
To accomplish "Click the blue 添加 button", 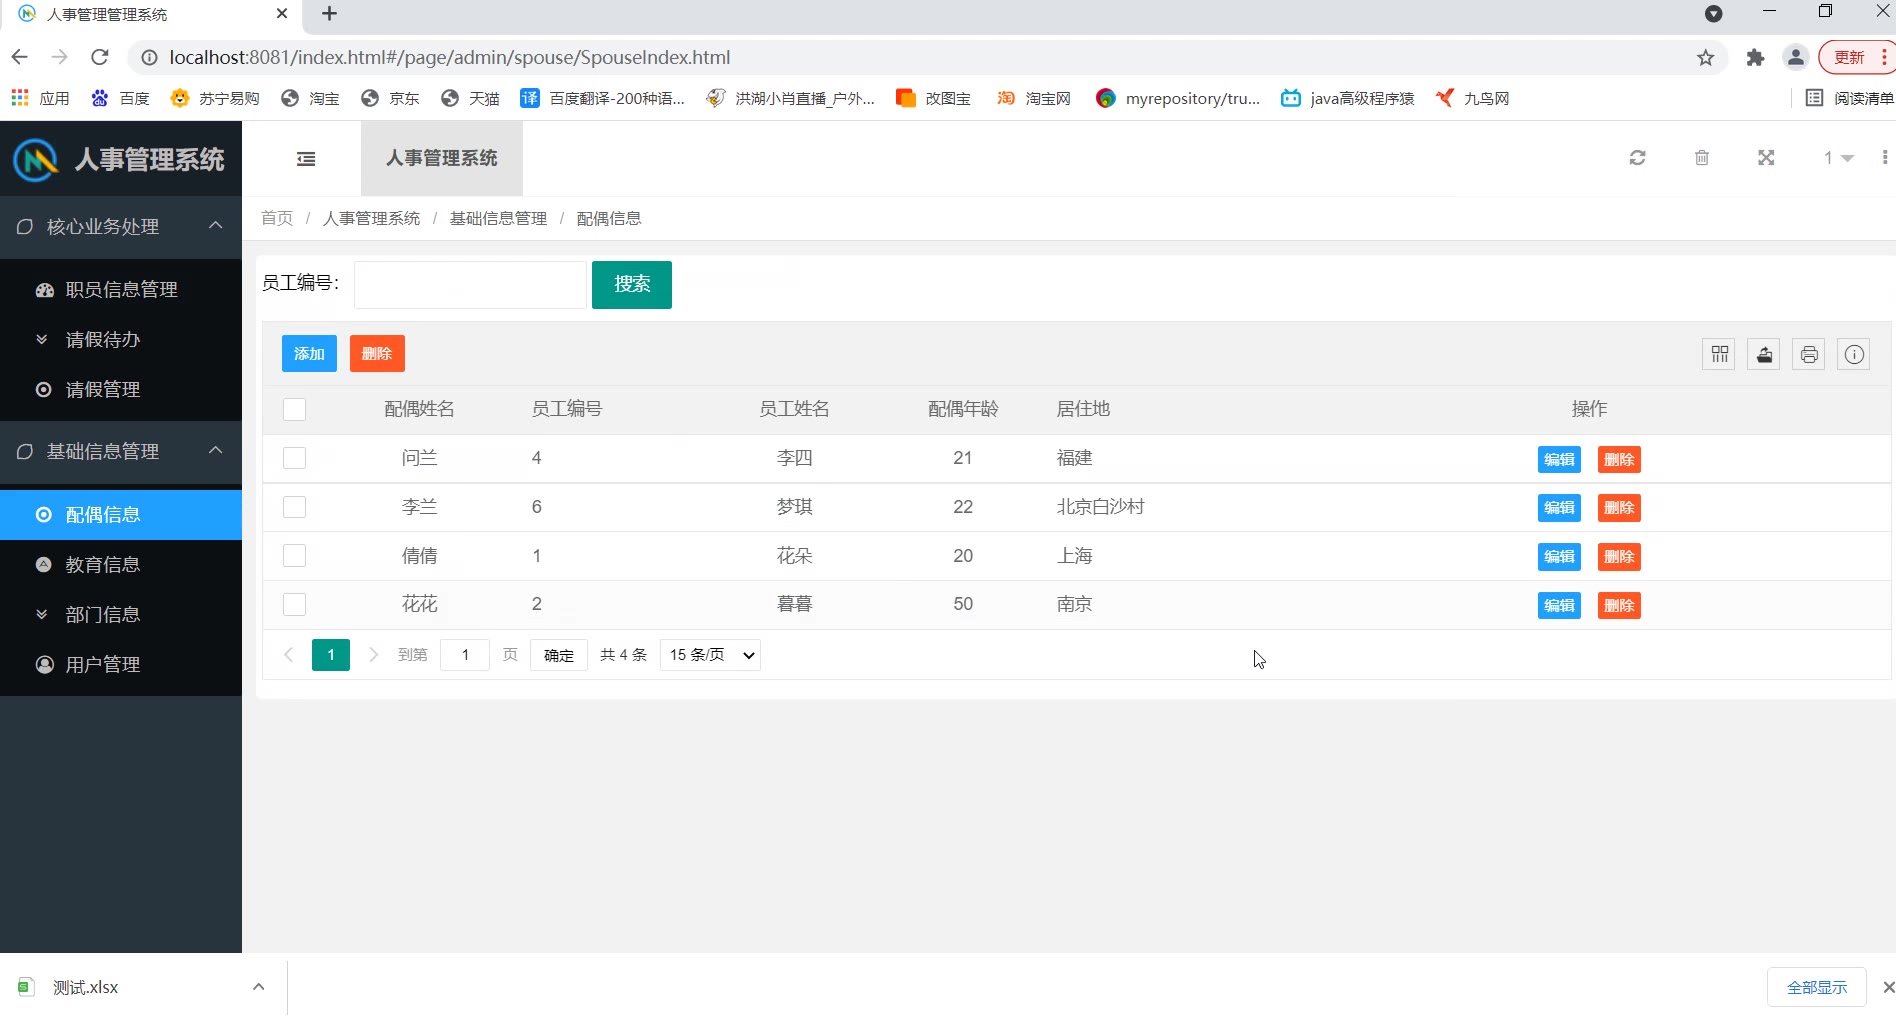I will point(309,354).
